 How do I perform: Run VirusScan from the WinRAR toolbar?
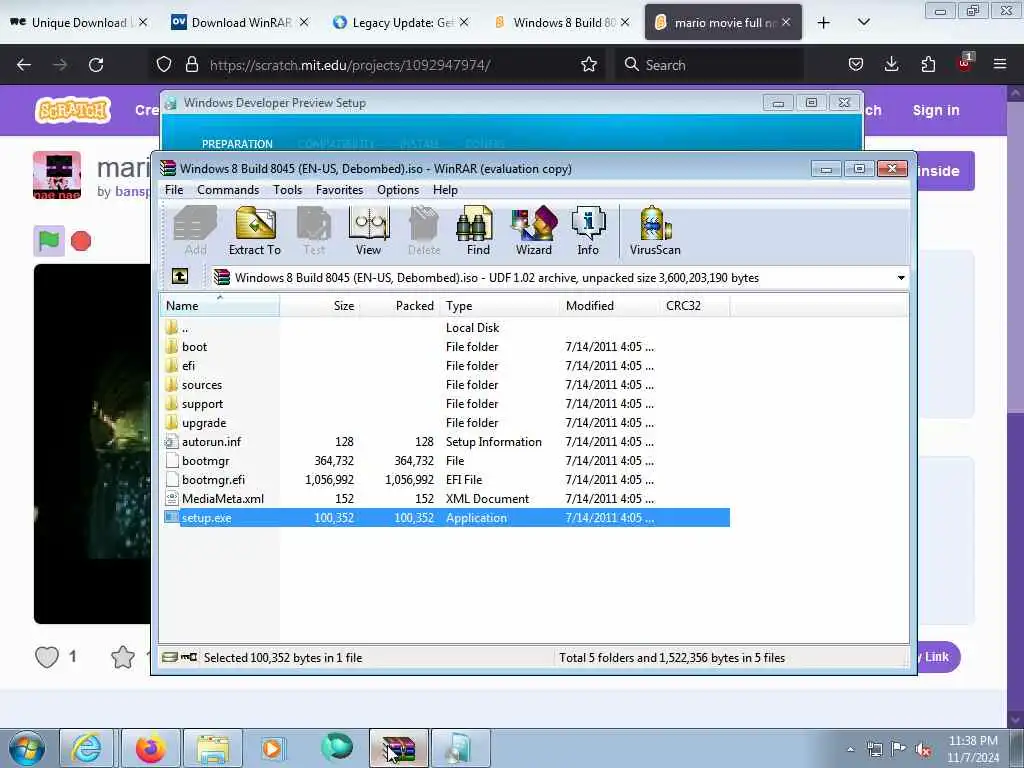click(655, 231)
